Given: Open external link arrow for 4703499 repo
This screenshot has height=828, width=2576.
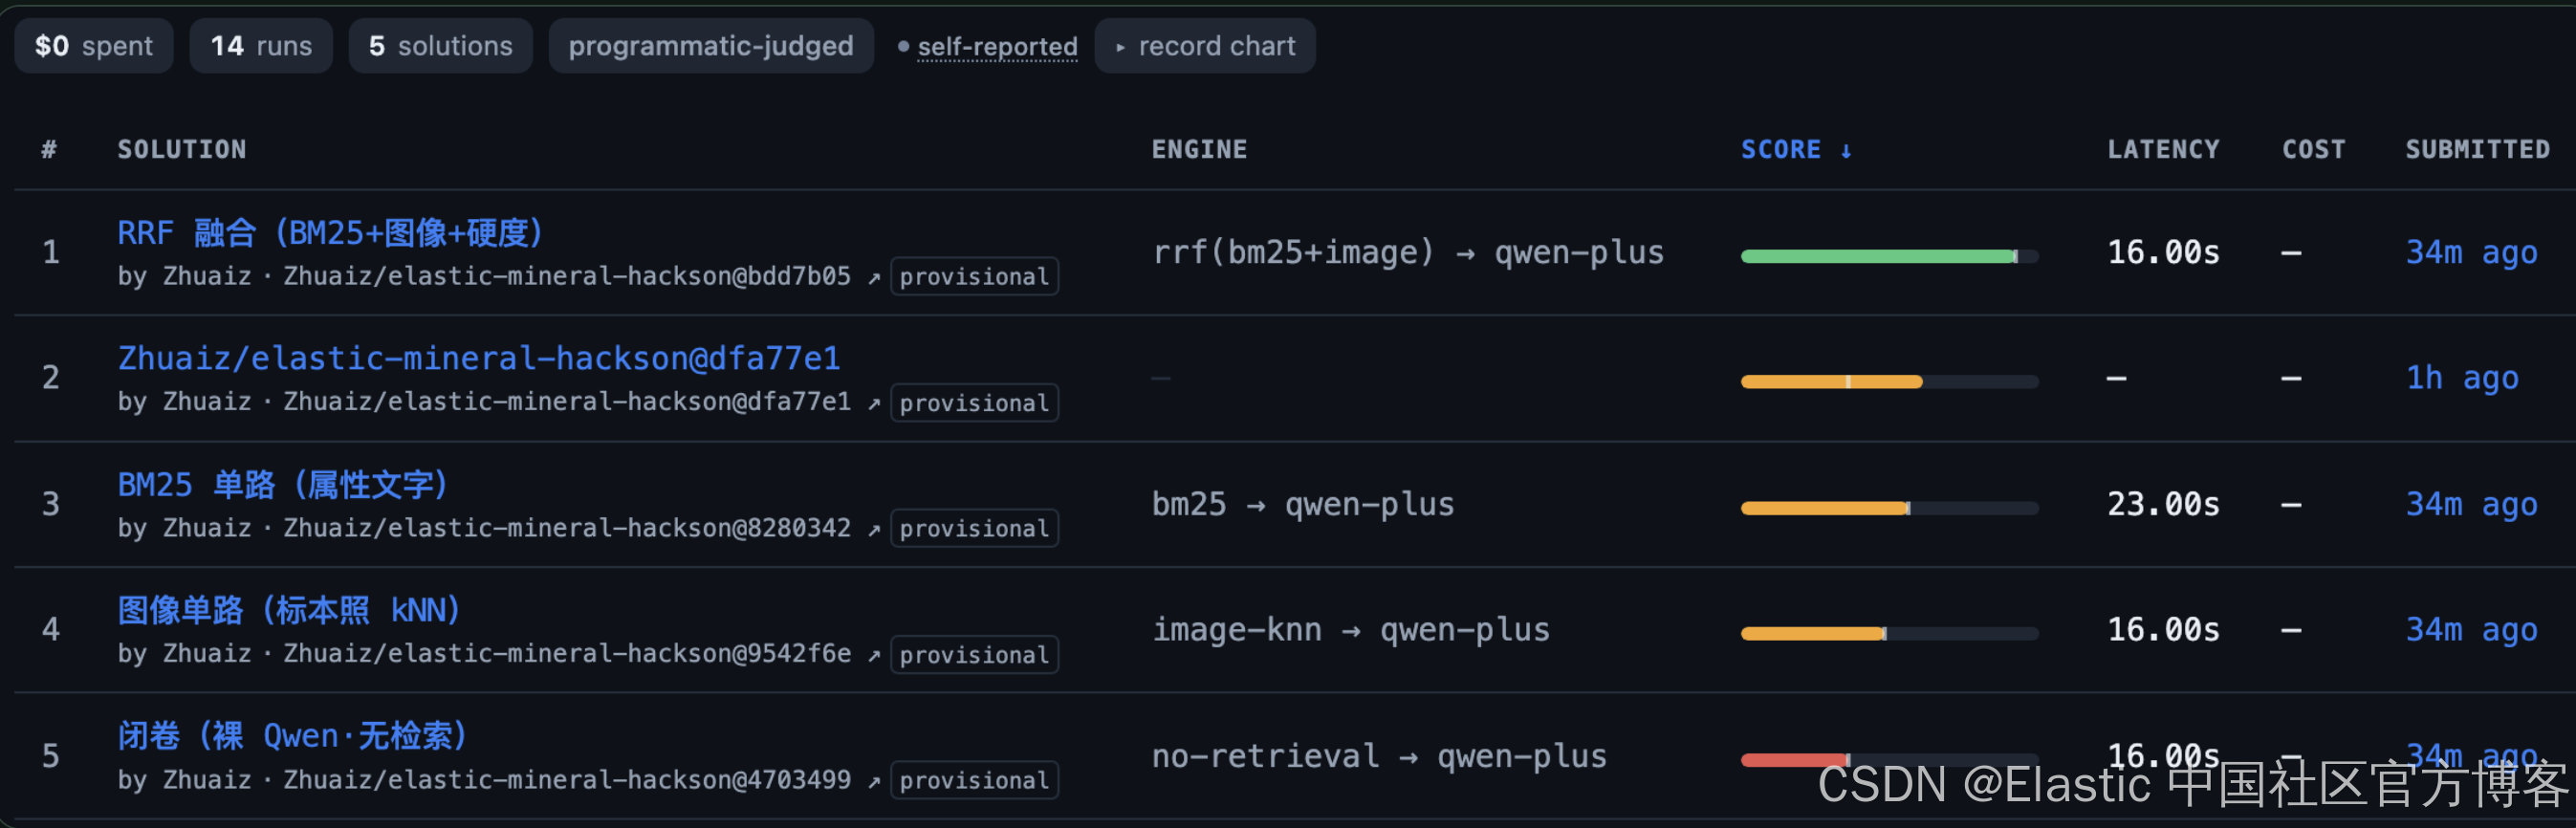Looking at the screenshot, I should tap(874, 781).
